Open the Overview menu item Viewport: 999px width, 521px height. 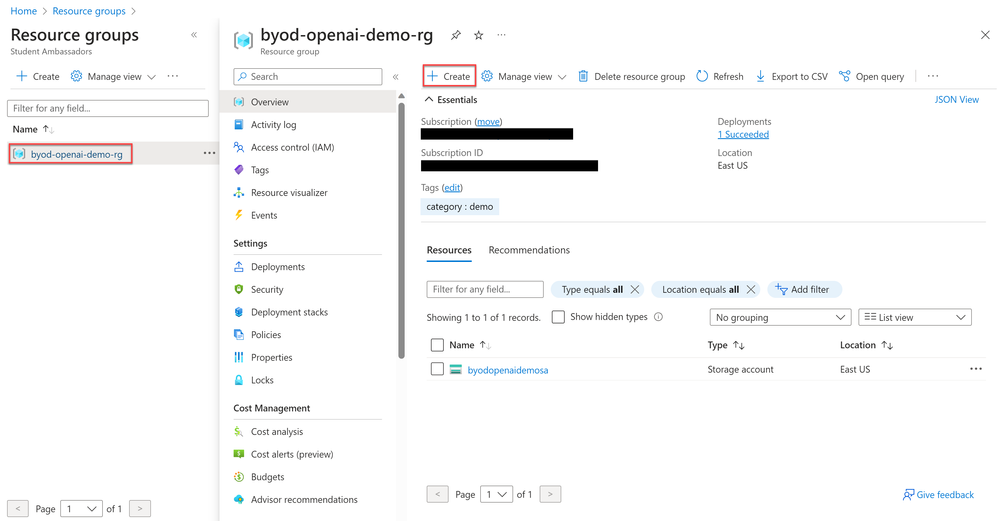(308, 102)
